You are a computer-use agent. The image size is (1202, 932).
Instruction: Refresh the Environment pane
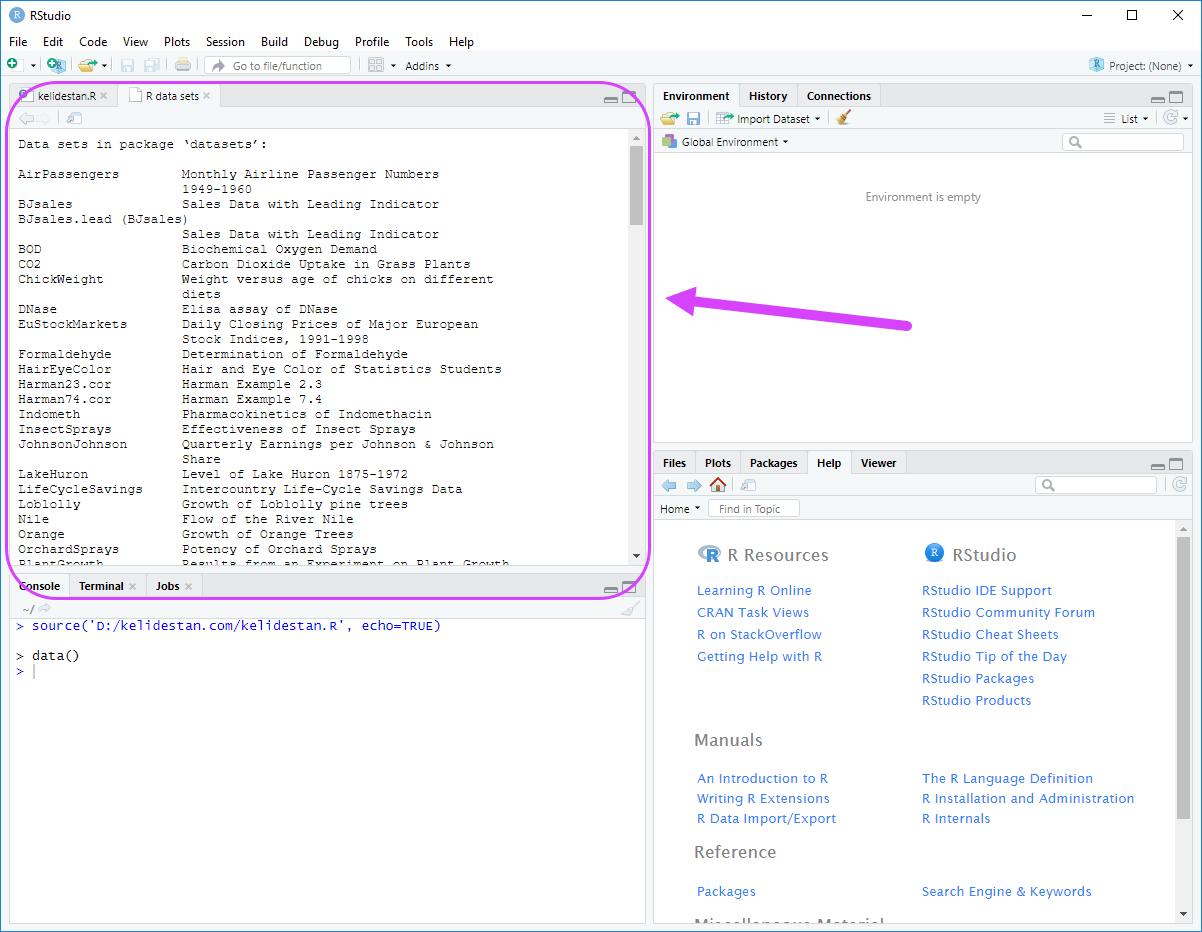coord(1171,118)
